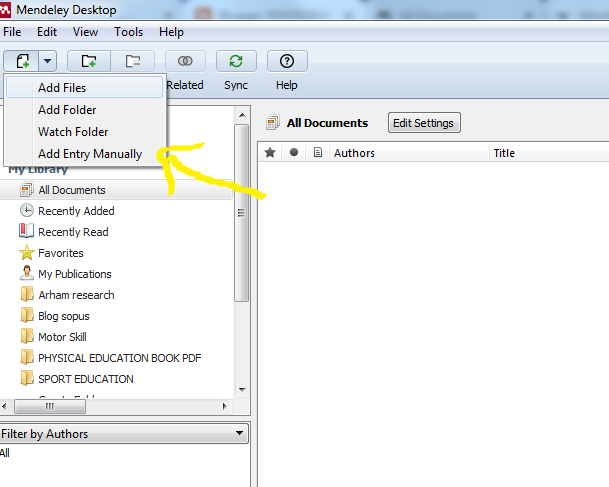This screenshot has height=487, width=609.
Task: Click the library panel vertical scrollbar thumb
Action: click(242, 213)
